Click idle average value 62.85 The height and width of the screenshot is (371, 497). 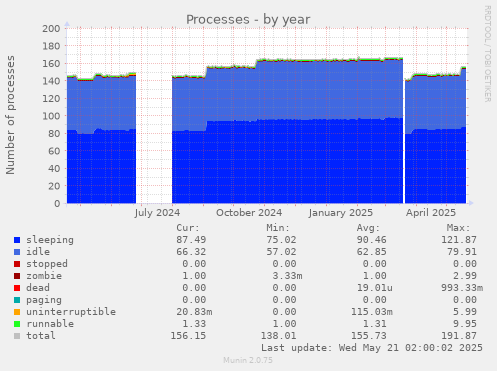(x=372, y=252)
